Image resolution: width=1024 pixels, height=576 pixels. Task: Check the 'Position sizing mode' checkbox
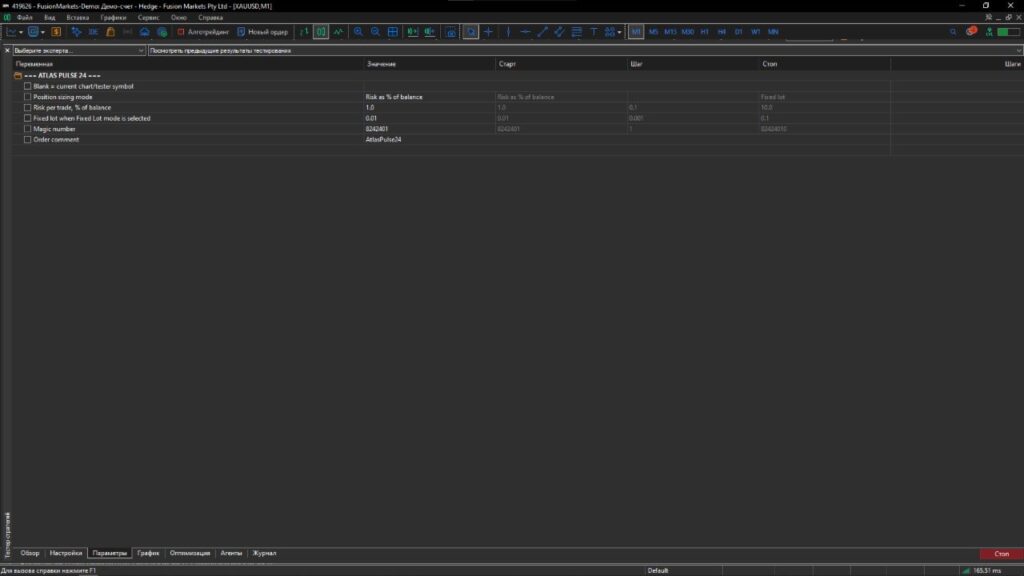click(x=27, y=97)
